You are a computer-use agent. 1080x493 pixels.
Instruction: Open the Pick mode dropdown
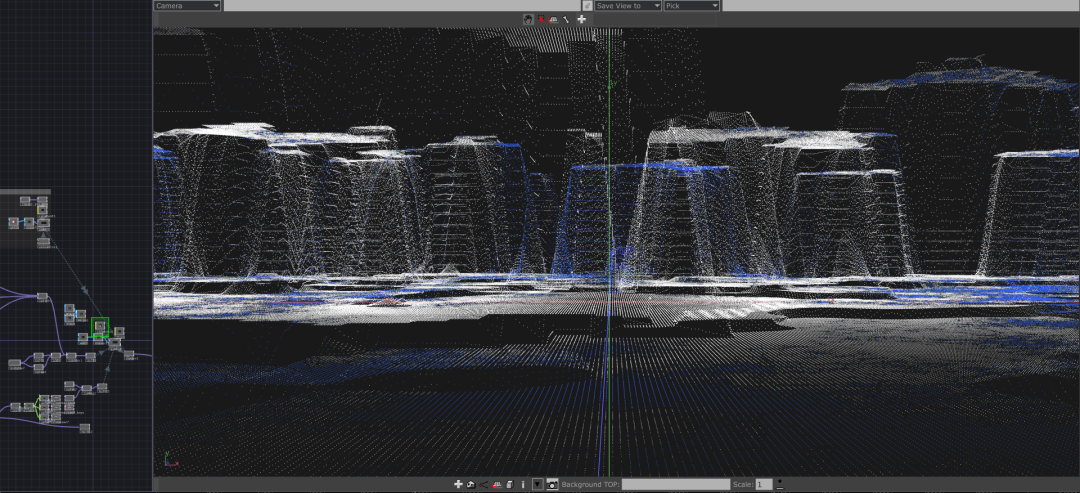point(692,6)
